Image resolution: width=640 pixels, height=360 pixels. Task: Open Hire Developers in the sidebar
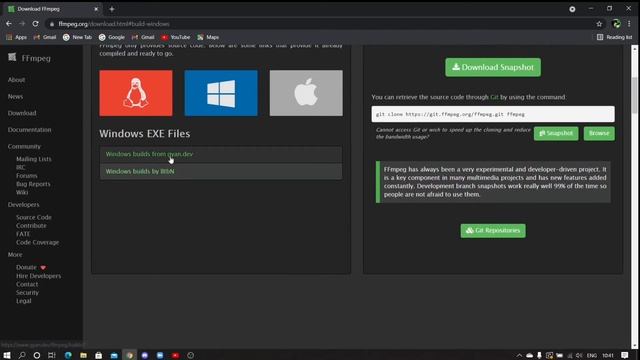click(38, 276)
